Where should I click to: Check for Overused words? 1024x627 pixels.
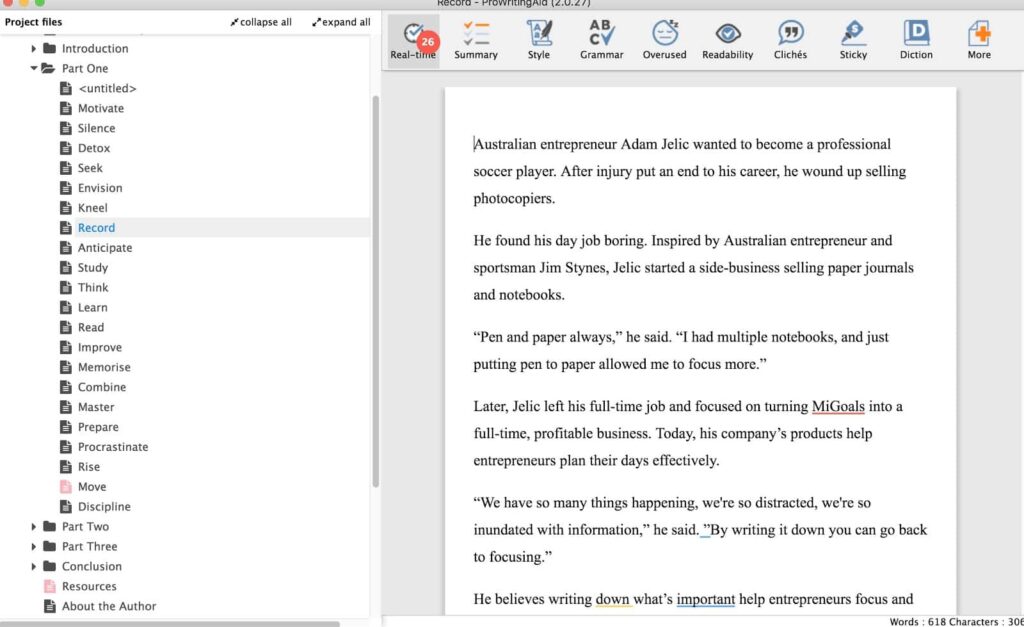[x=665, y=41]
